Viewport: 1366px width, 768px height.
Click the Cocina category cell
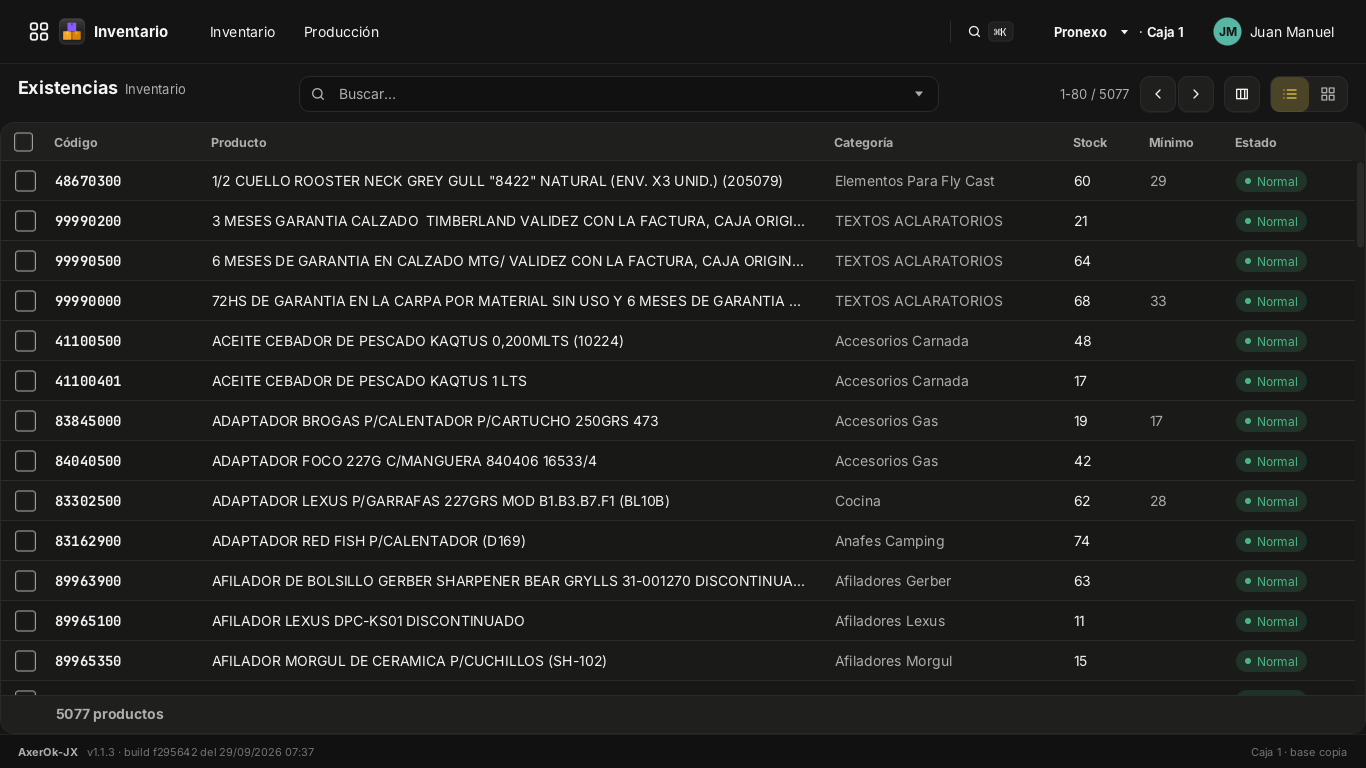pos(858,501)
